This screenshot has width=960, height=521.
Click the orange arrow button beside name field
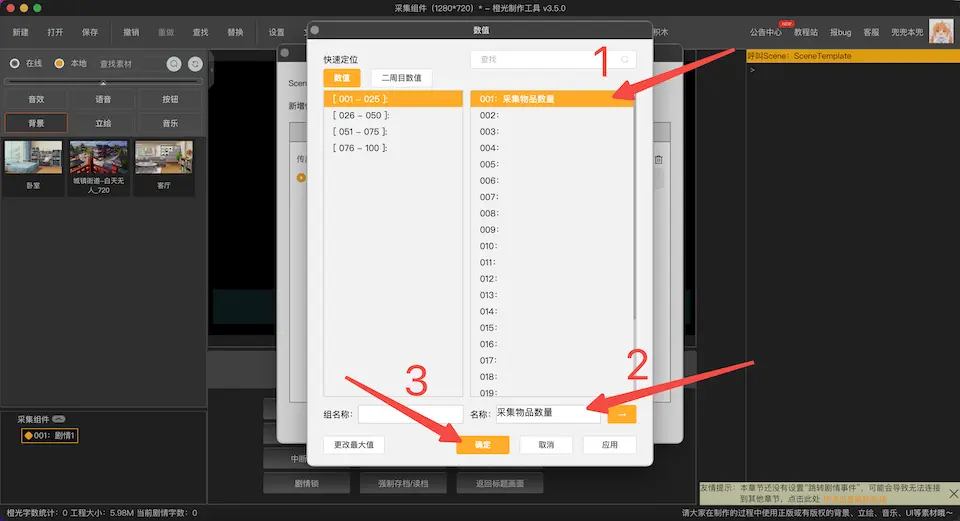(621, 414)
